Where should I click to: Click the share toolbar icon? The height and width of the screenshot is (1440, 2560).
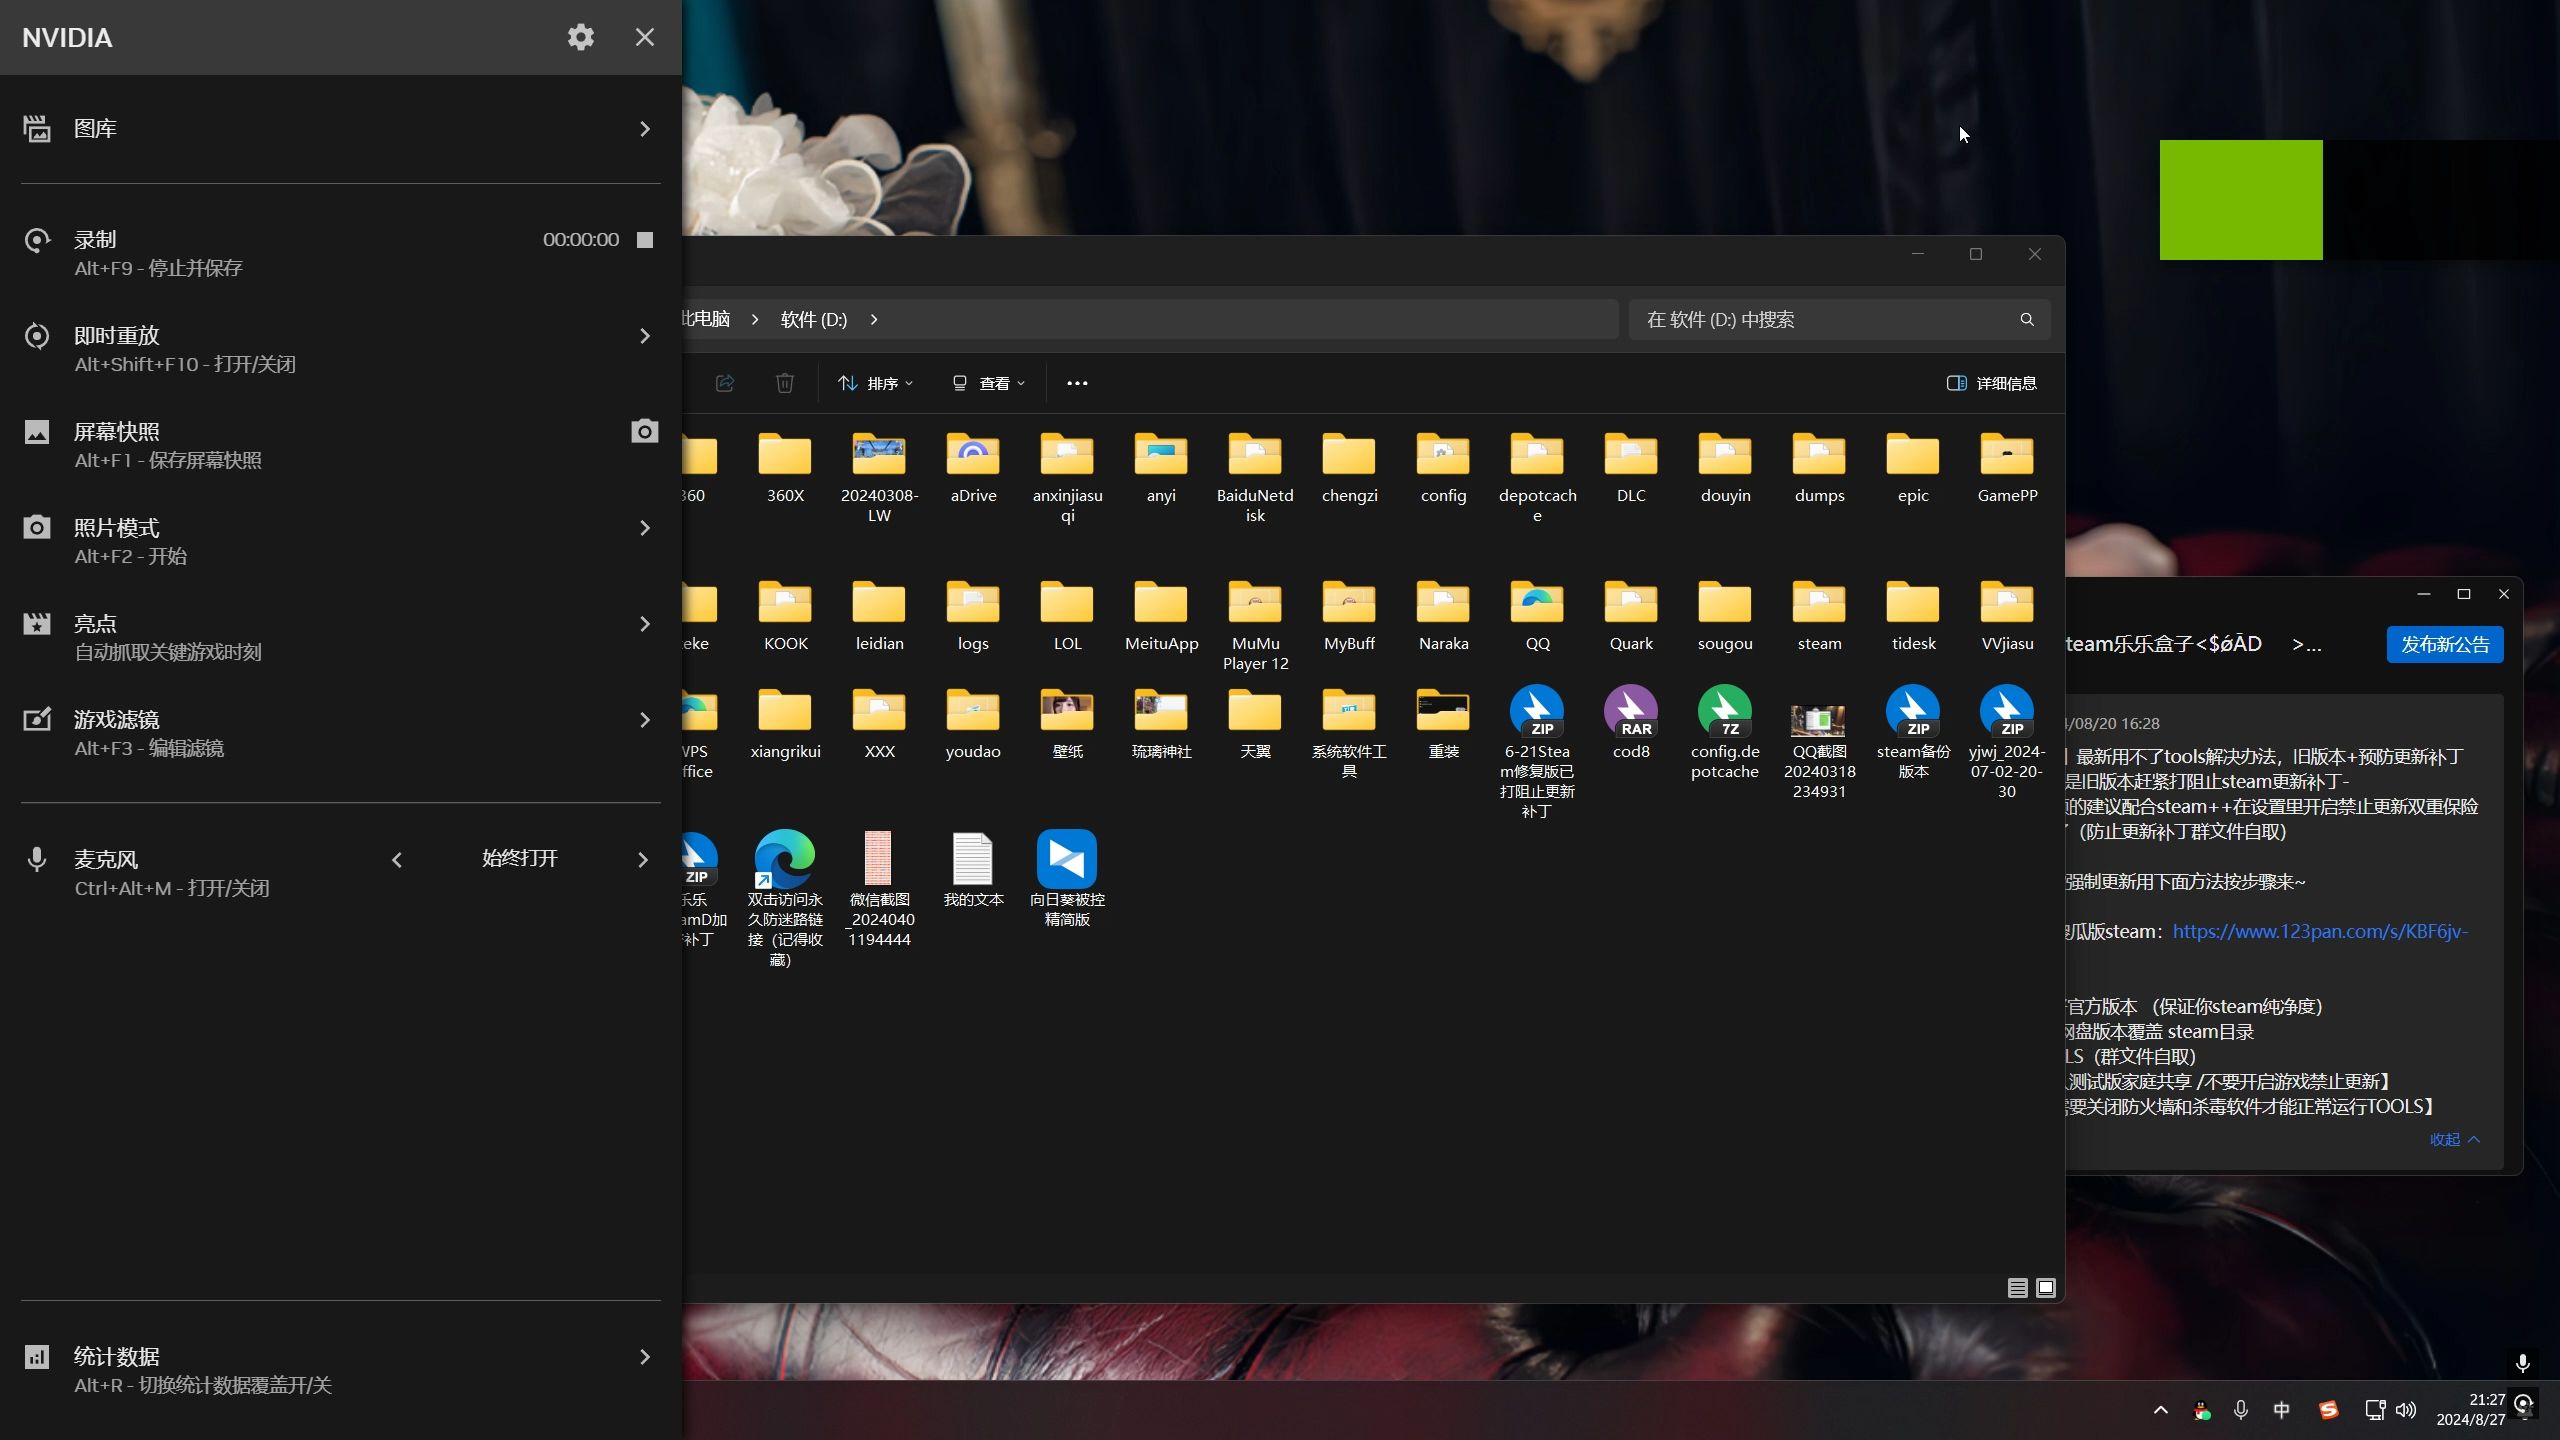725,383
